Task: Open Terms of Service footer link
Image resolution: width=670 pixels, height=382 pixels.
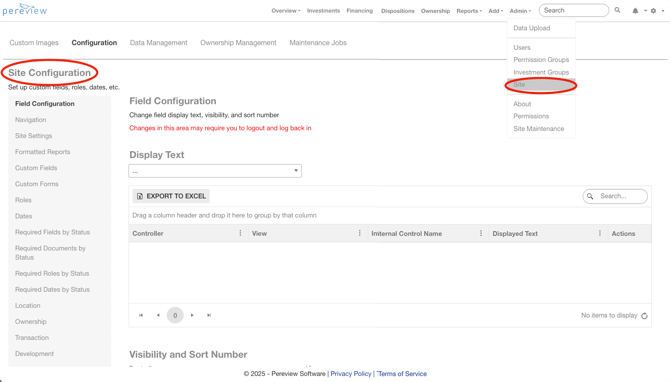Action: tap(402, 374)
